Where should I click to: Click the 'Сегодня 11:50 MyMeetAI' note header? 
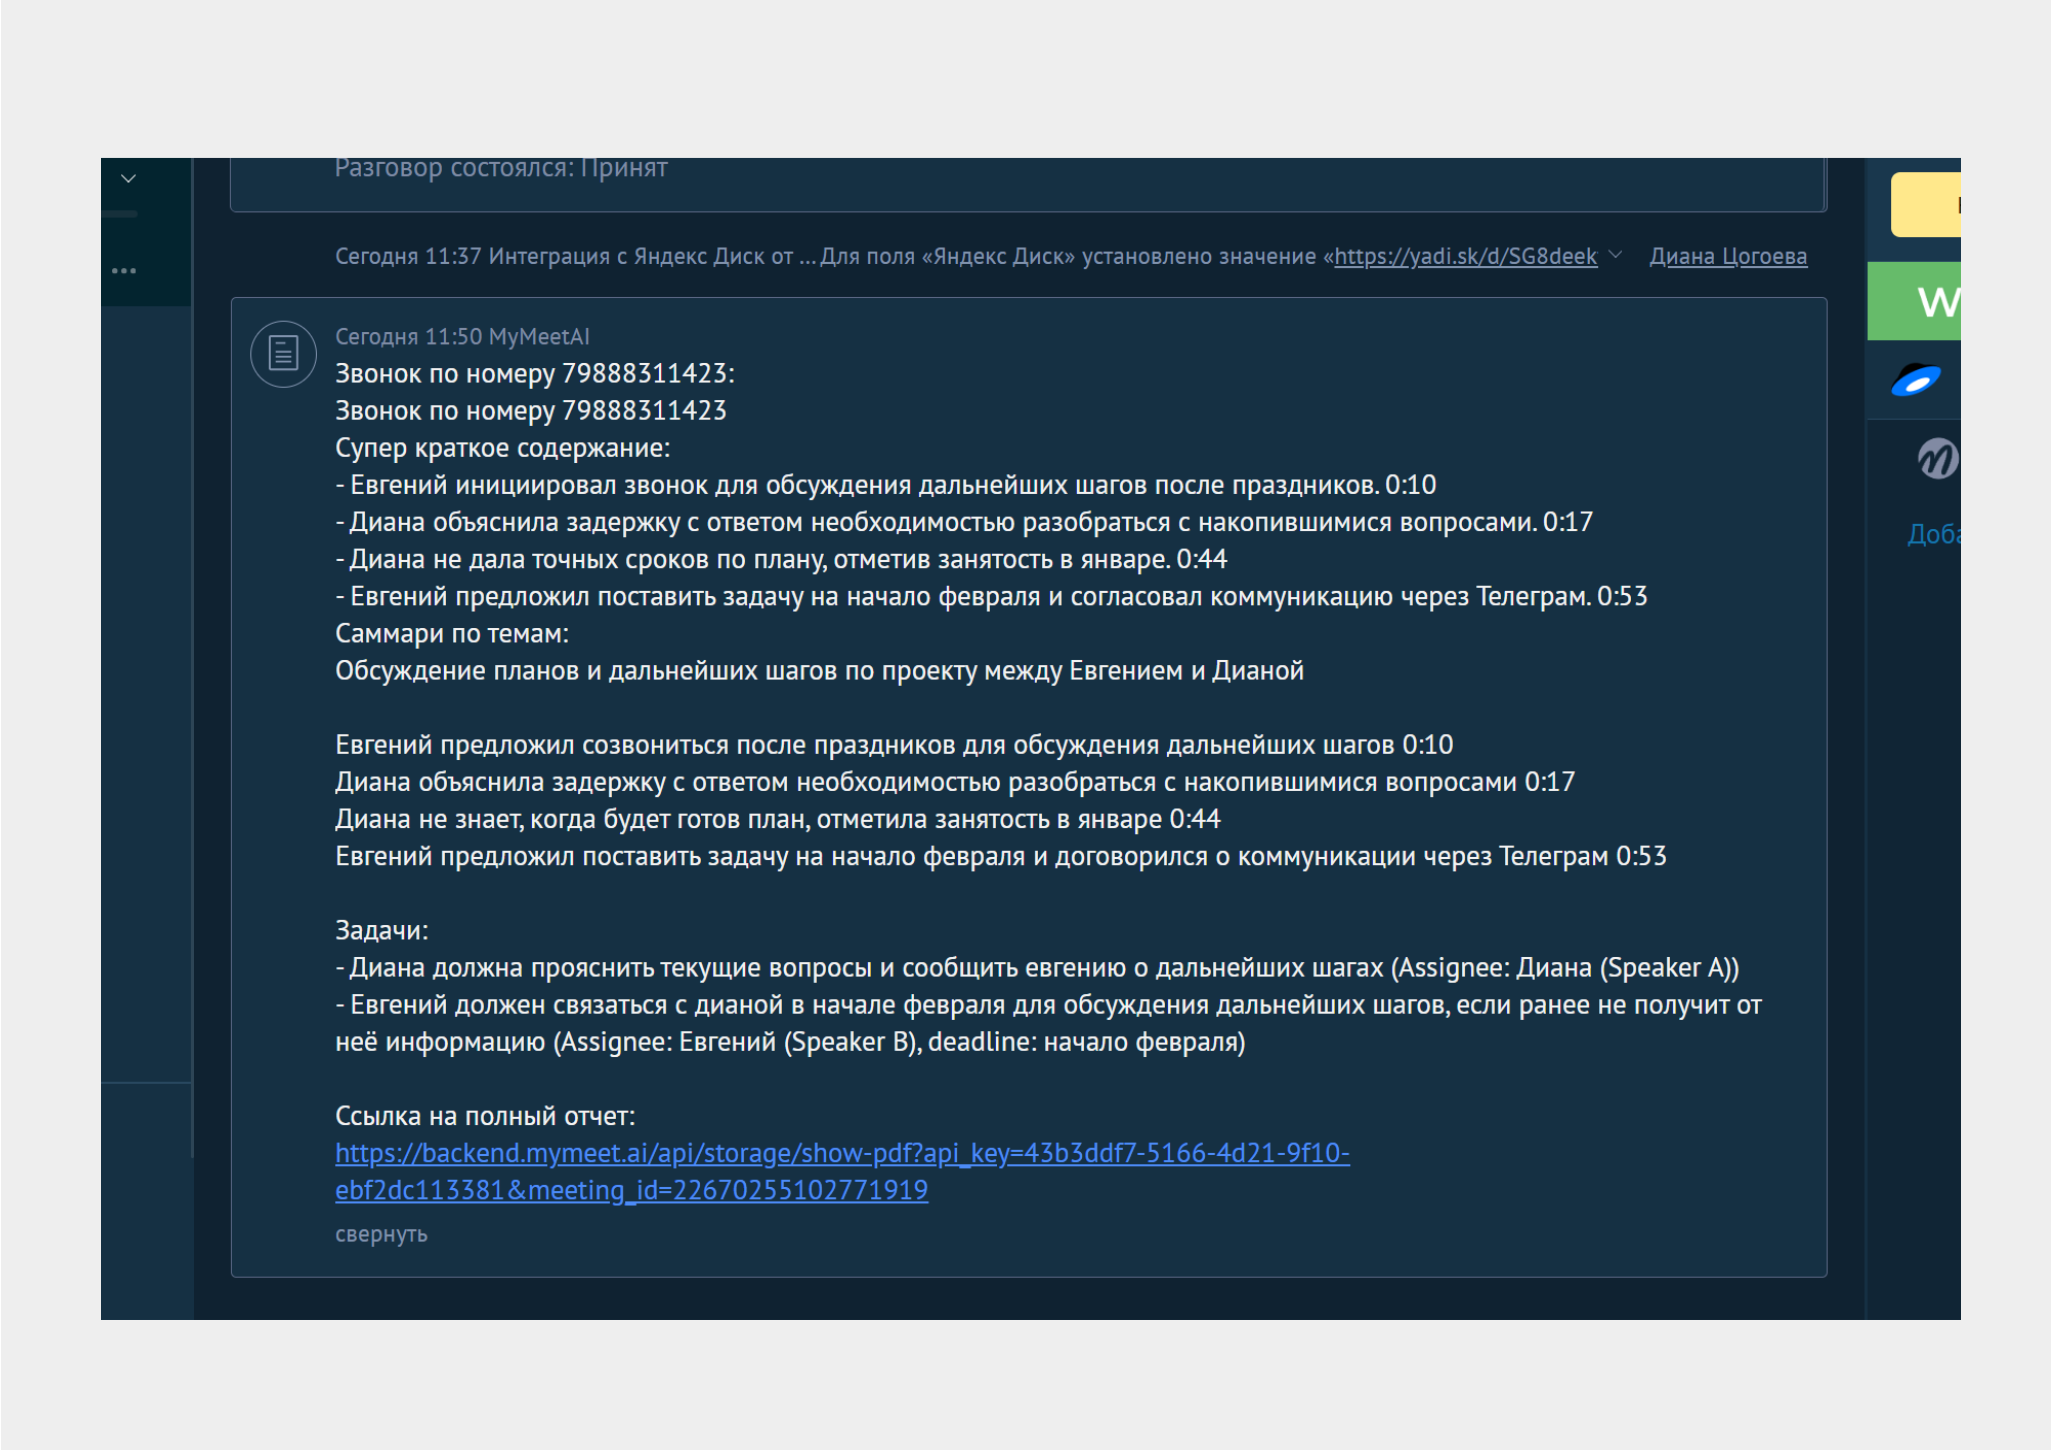[x=461, y=337]
